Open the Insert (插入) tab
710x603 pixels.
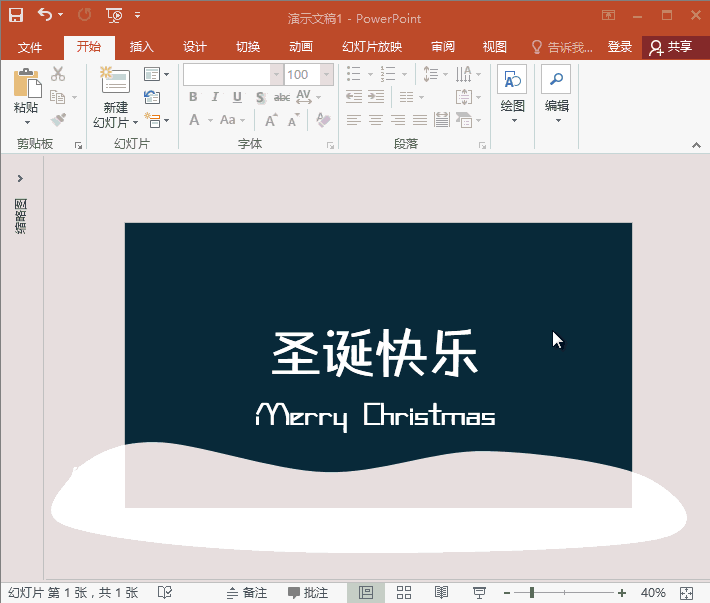pyautogui.click(x=142, y=47)
